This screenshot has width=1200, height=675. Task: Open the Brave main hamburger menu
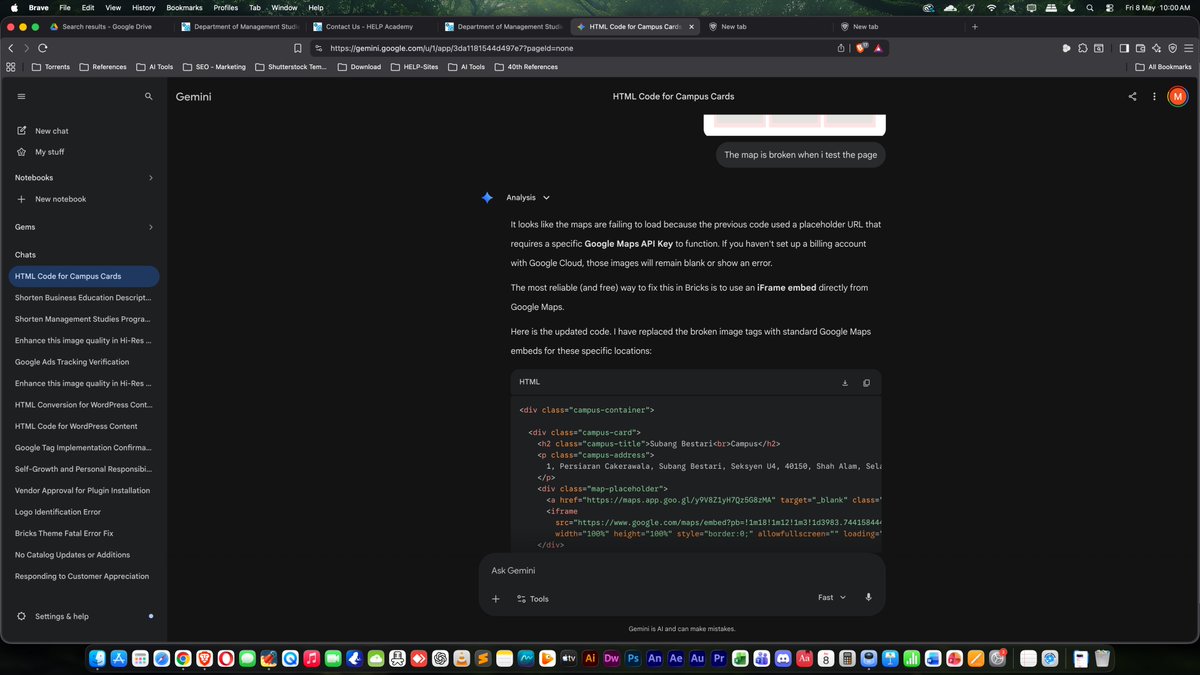pos(1187,47)
